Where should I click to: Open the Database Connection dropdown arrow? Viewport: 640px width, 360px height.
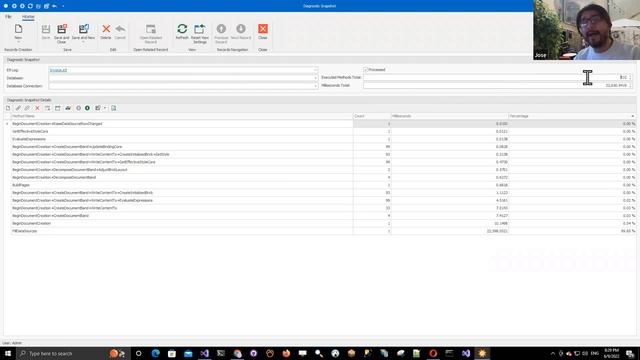315,86
